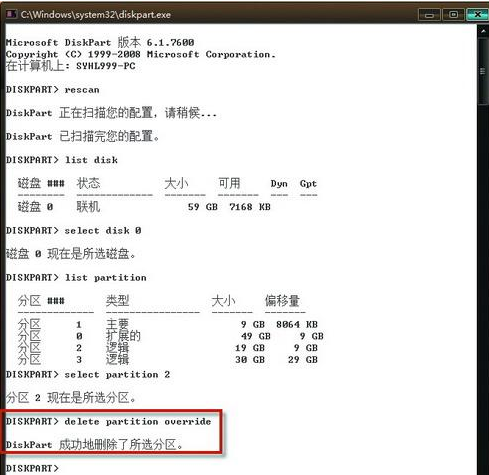
Task: Click the "rescan" command text
Action: click(x=82, y=90)
